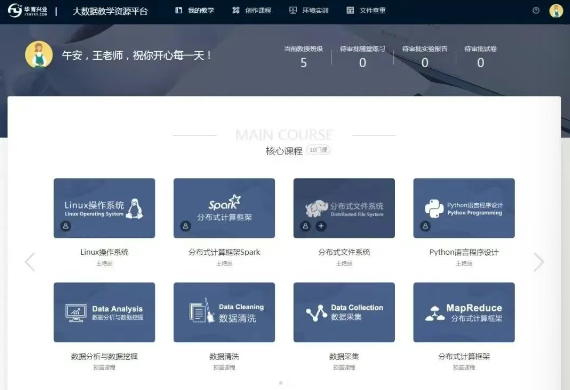Click the user icon on 分布式文件系统 card
The width and height of the screenshot is (570, 390).
click(x=305, y=226)
